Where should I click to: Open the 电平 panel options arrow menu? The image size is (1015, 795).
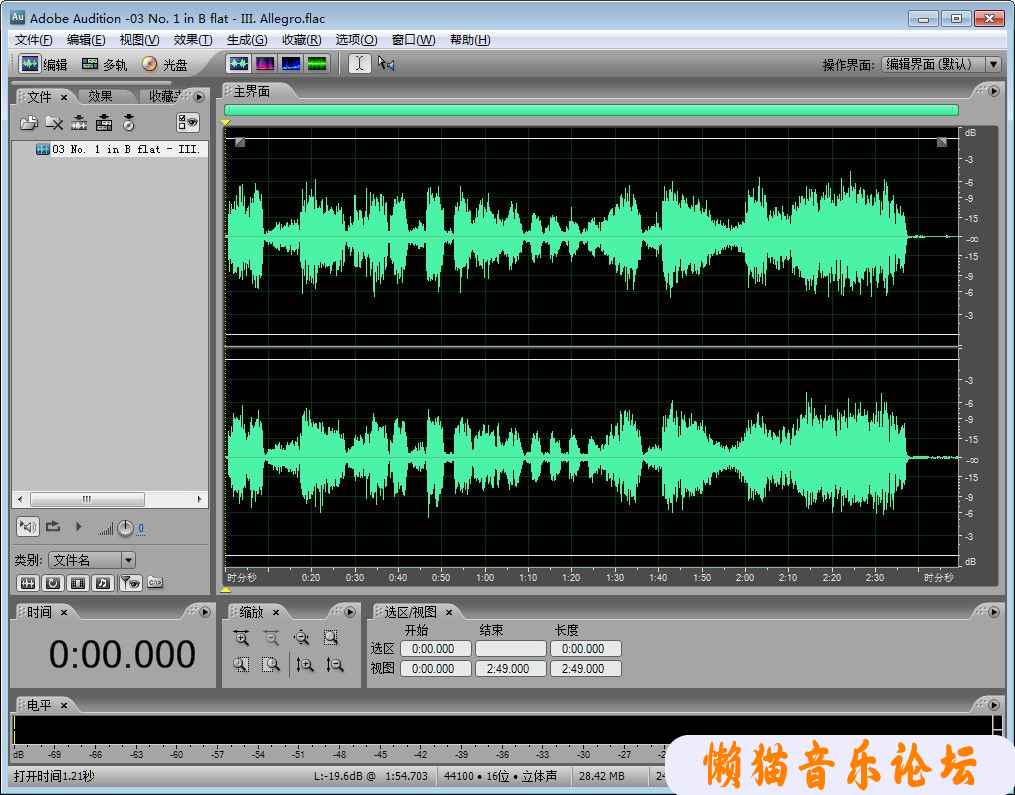pos(994,704)
